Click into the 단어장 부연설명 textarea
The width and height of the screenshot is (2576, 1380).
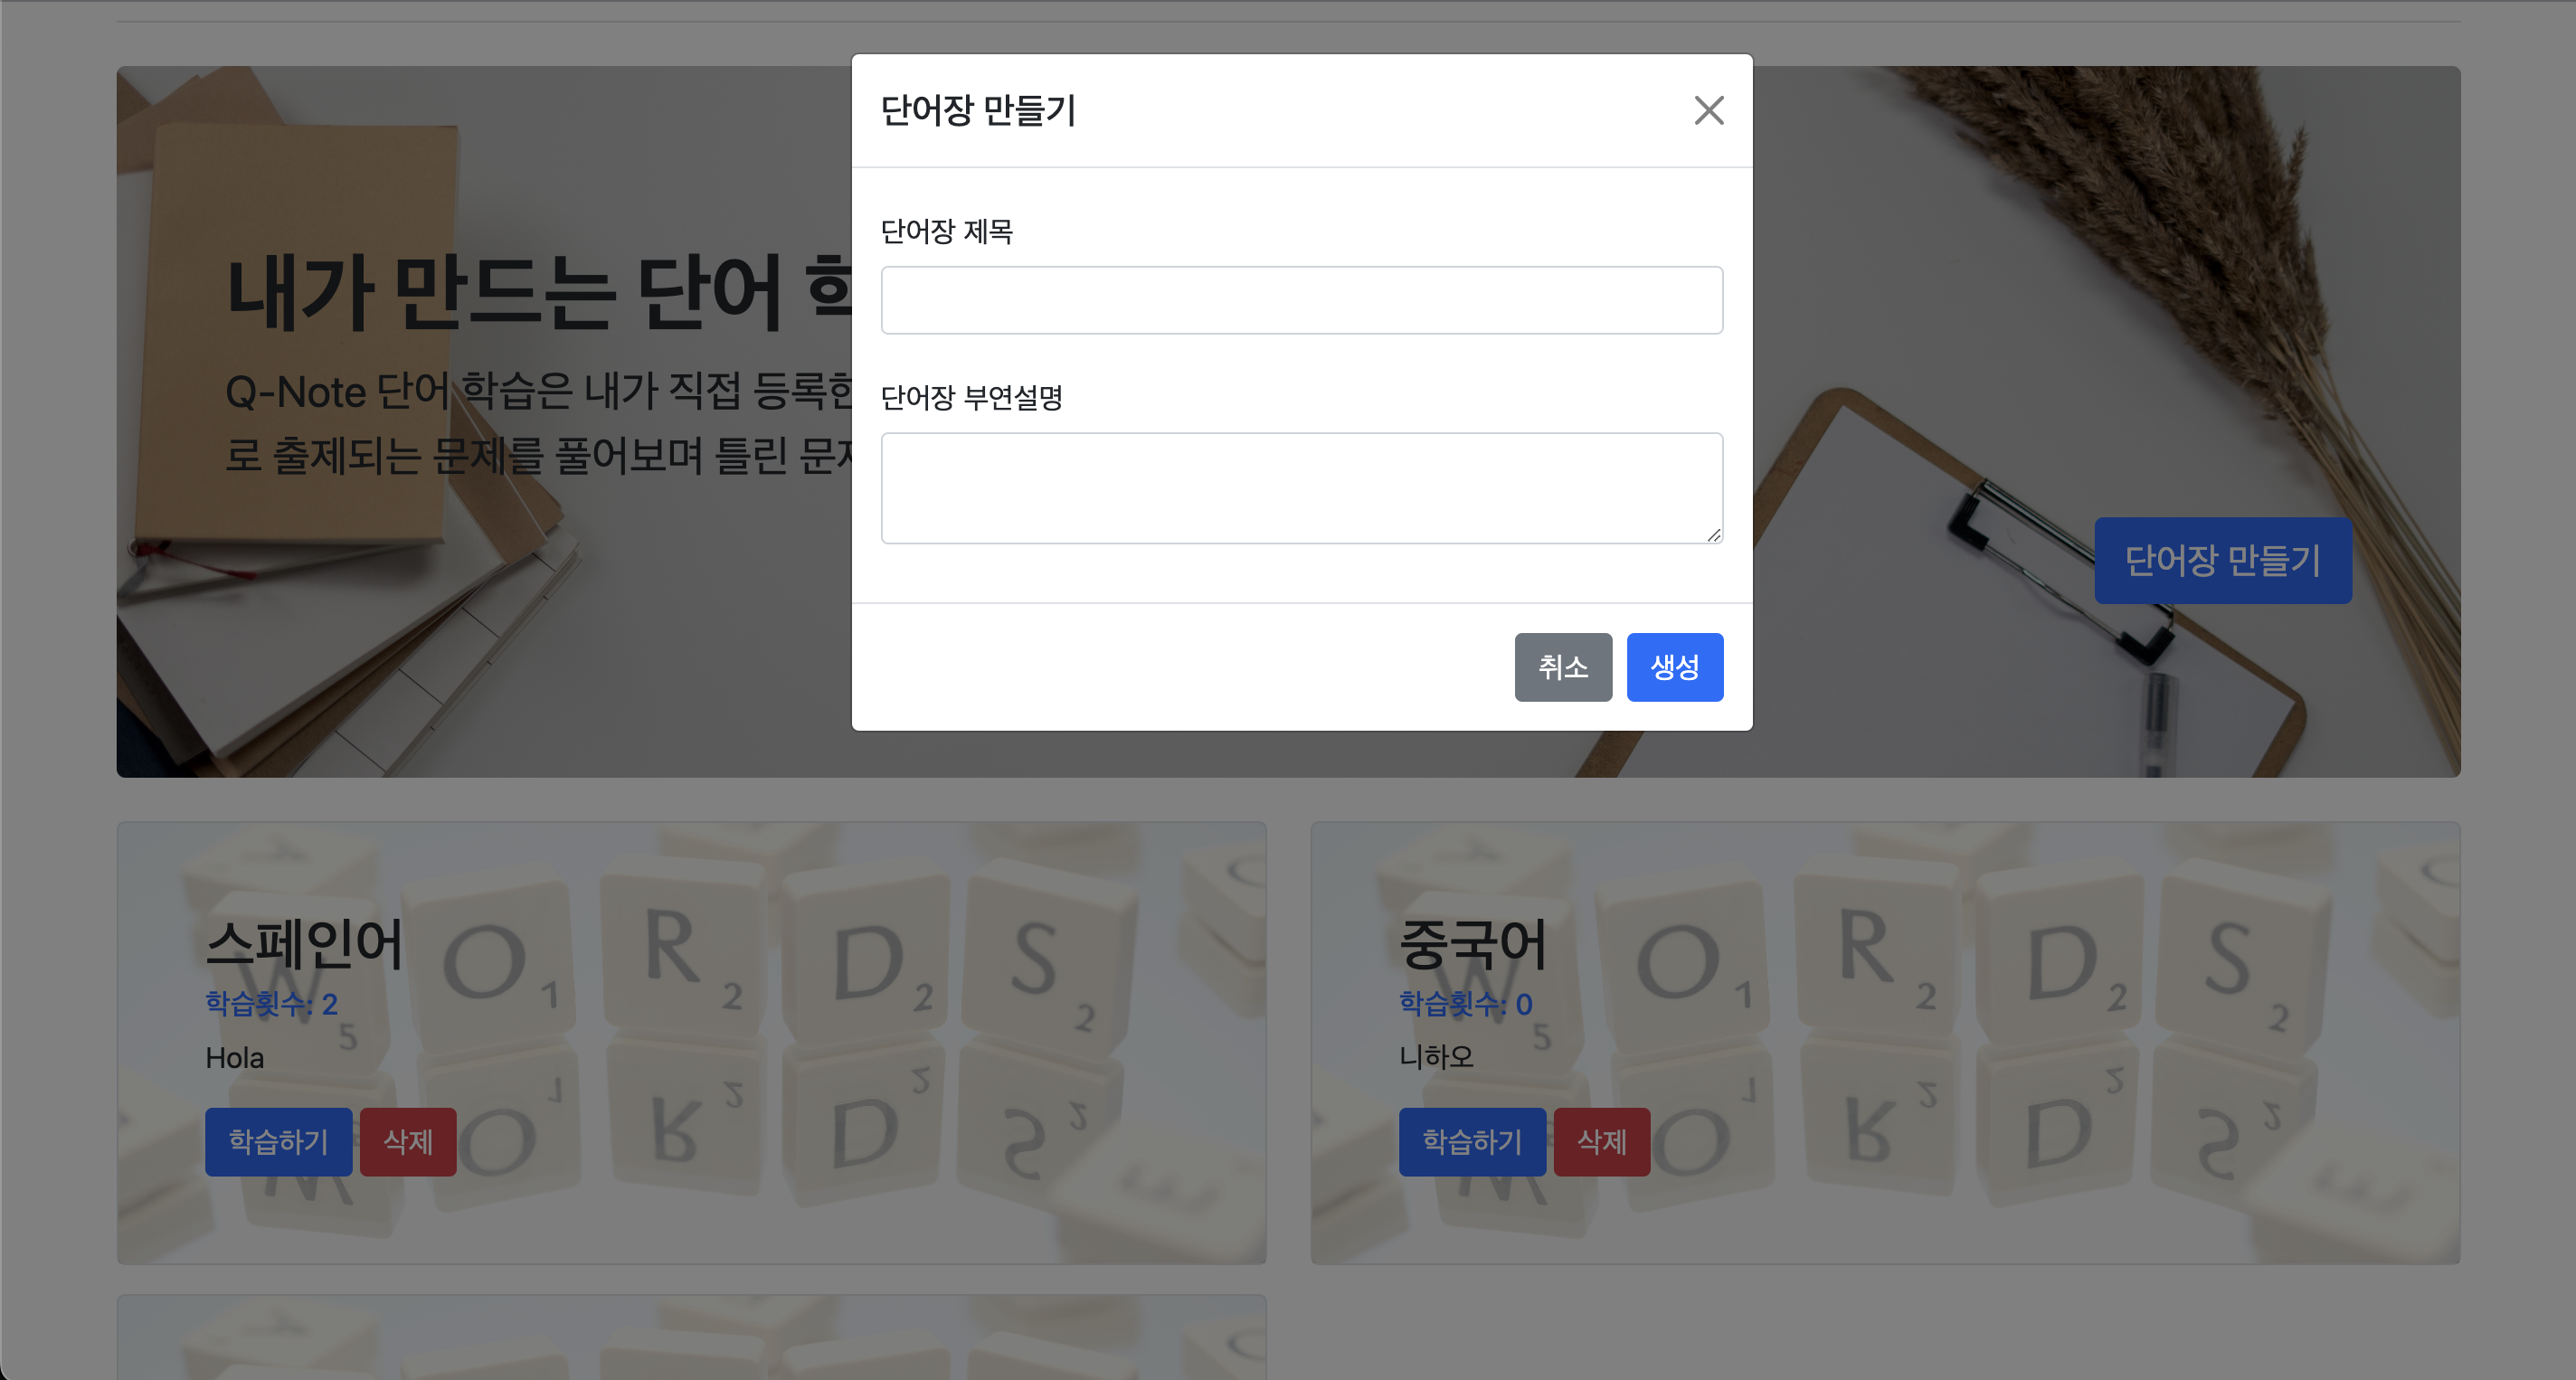point(1301,488)
